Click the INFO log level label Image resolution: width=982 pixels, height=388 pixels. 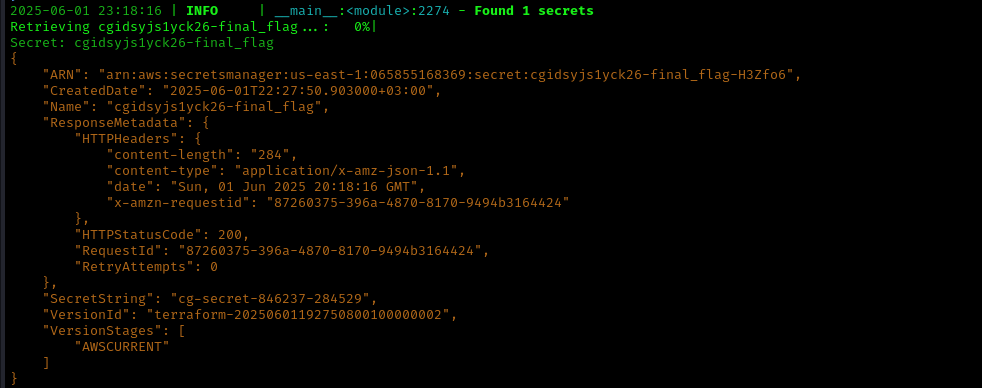(x=202, y=11)
